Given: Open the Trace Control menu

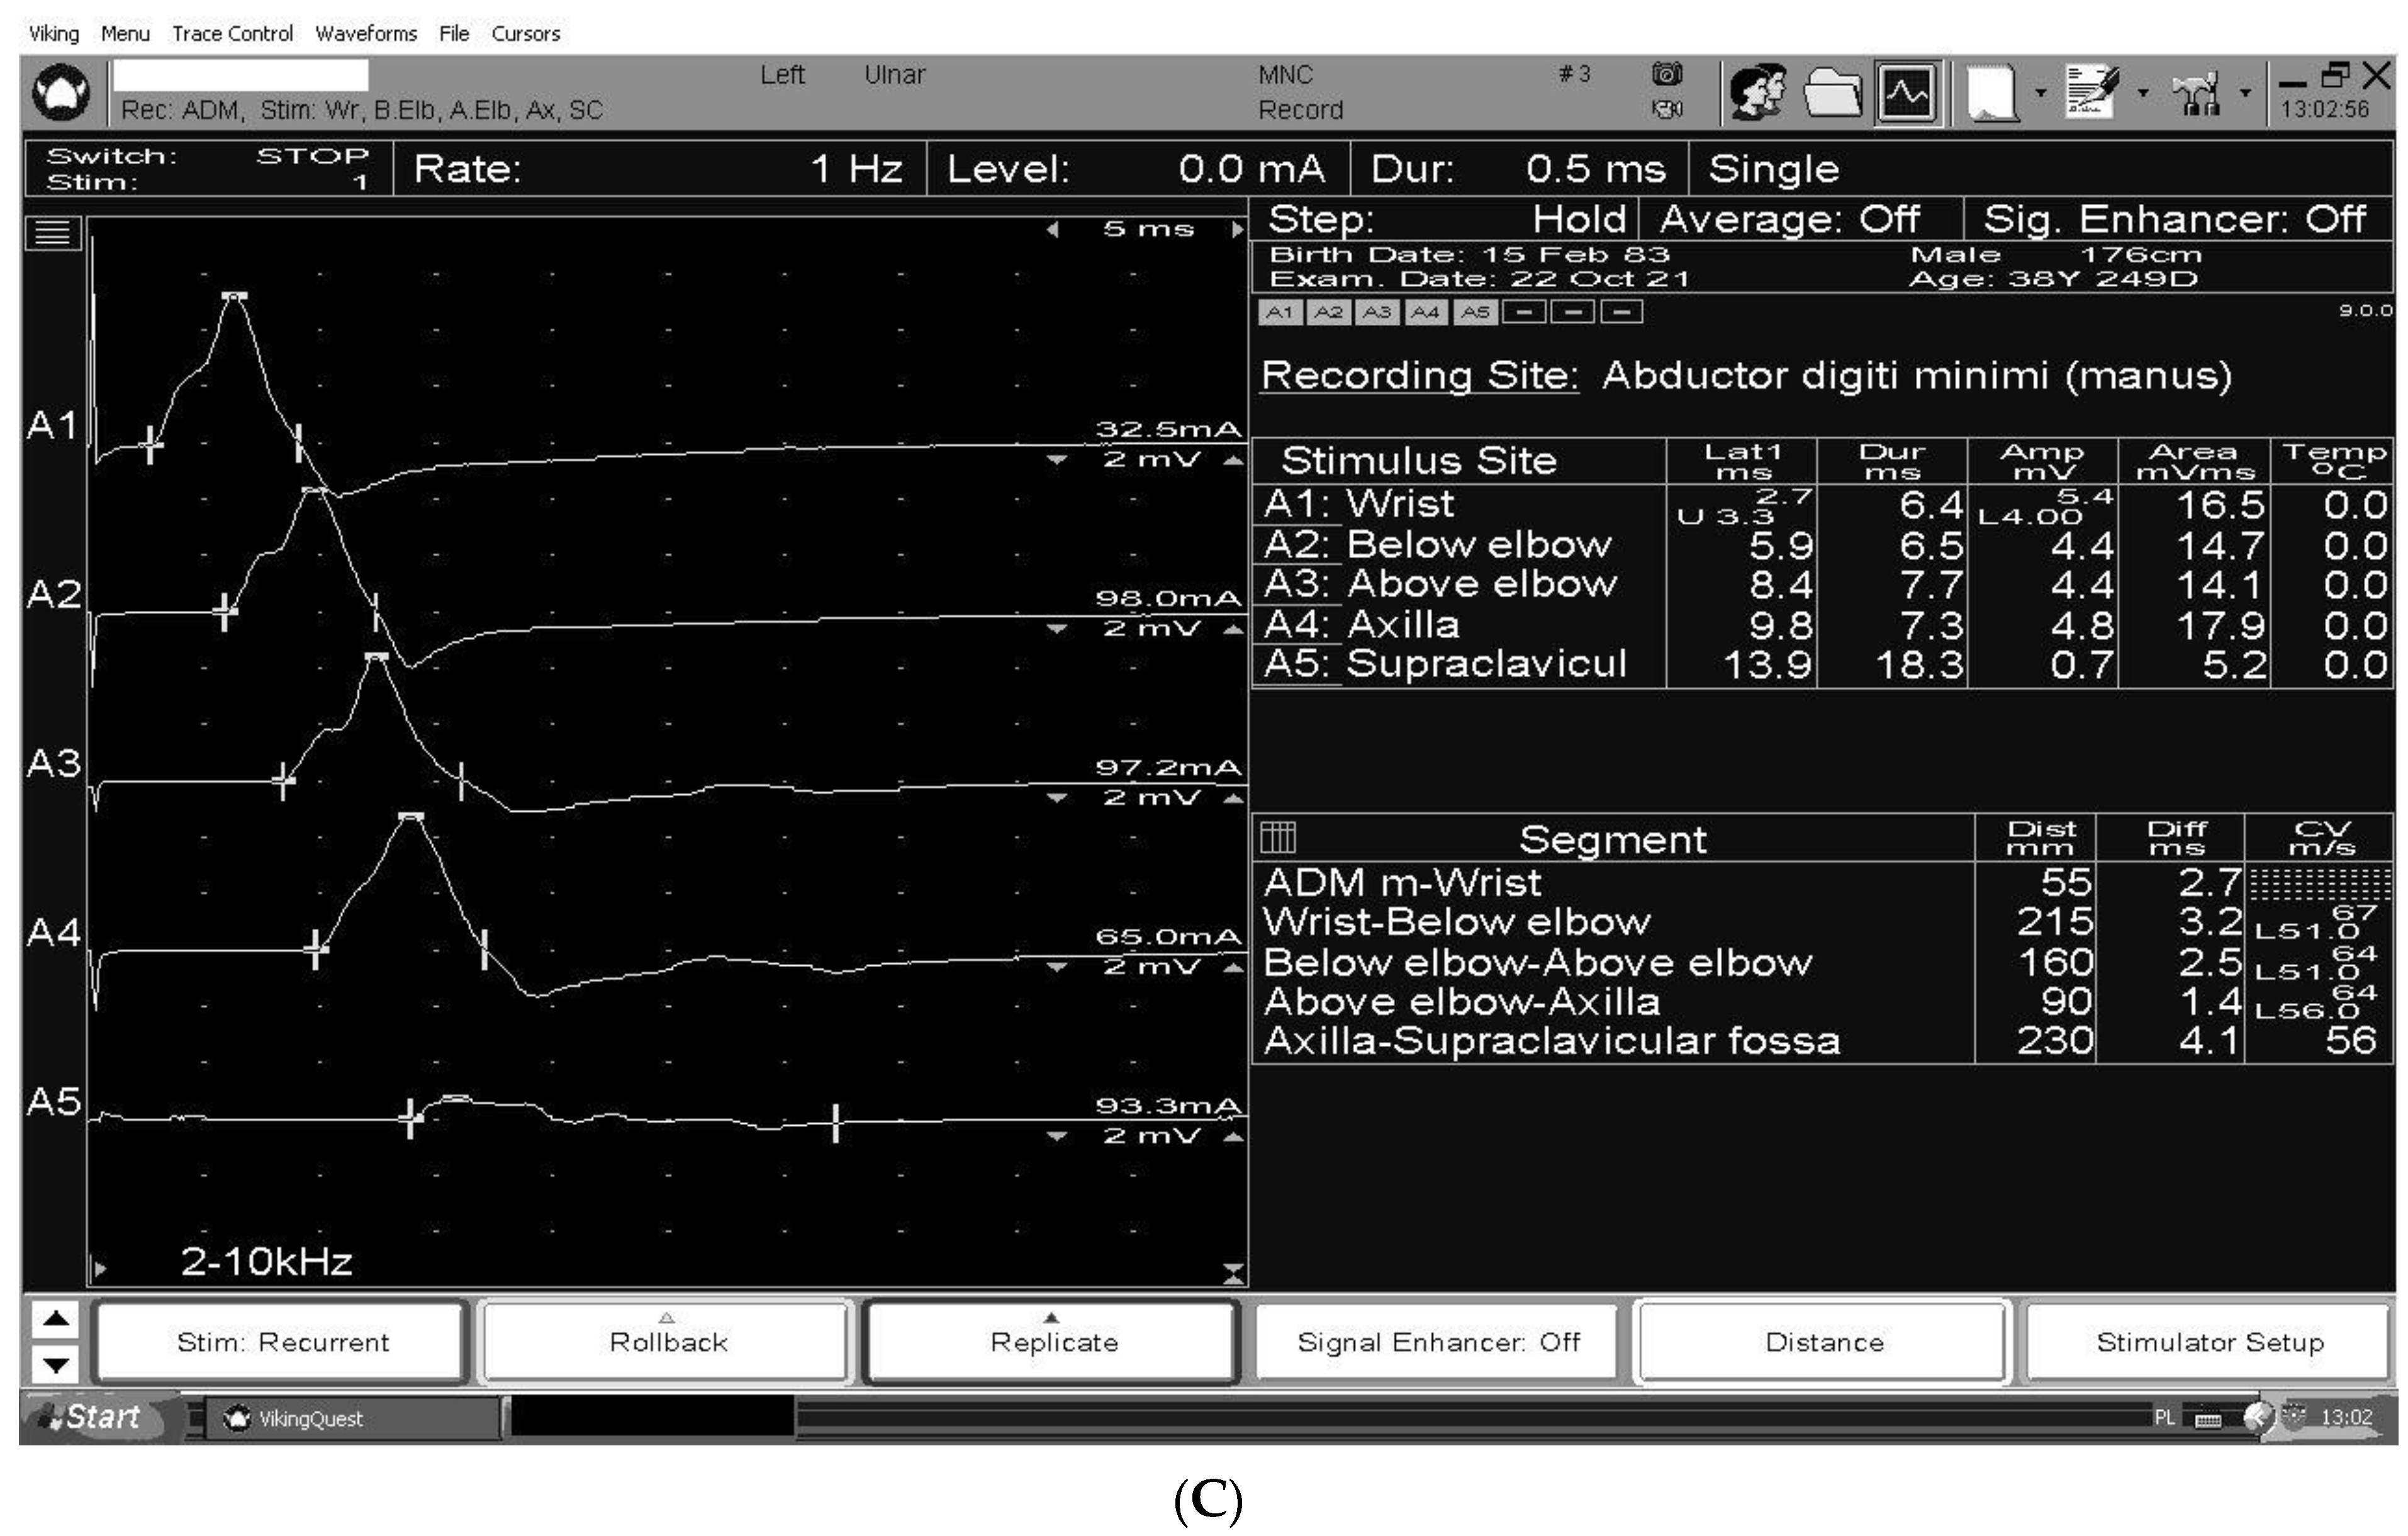Looking at the screenshot, I should click(232, 34).
